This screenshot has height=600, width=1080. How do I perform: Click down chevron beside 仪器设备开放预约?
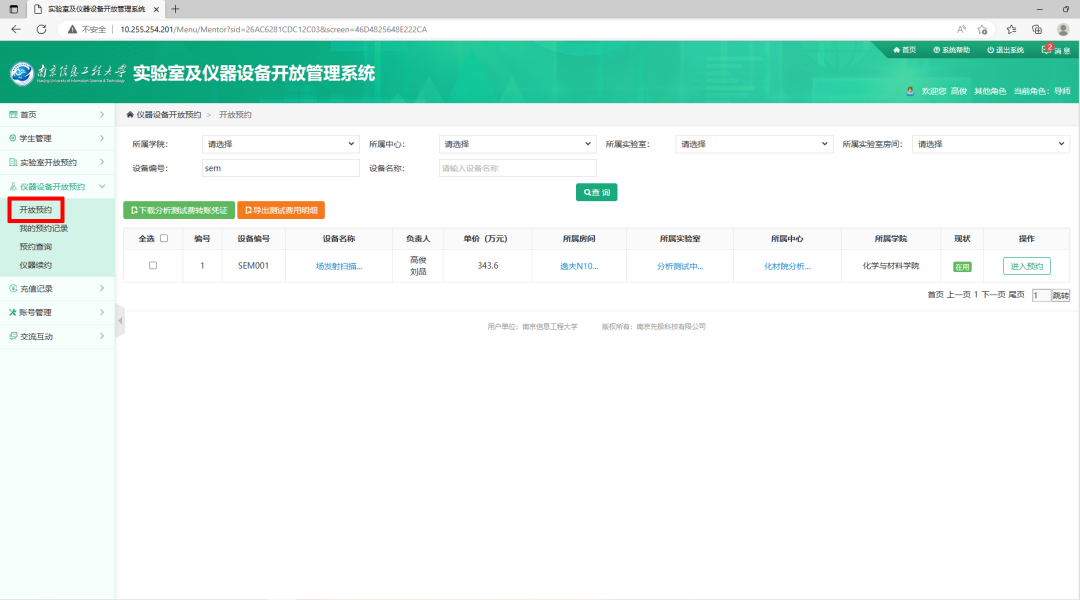coord(102,186)
